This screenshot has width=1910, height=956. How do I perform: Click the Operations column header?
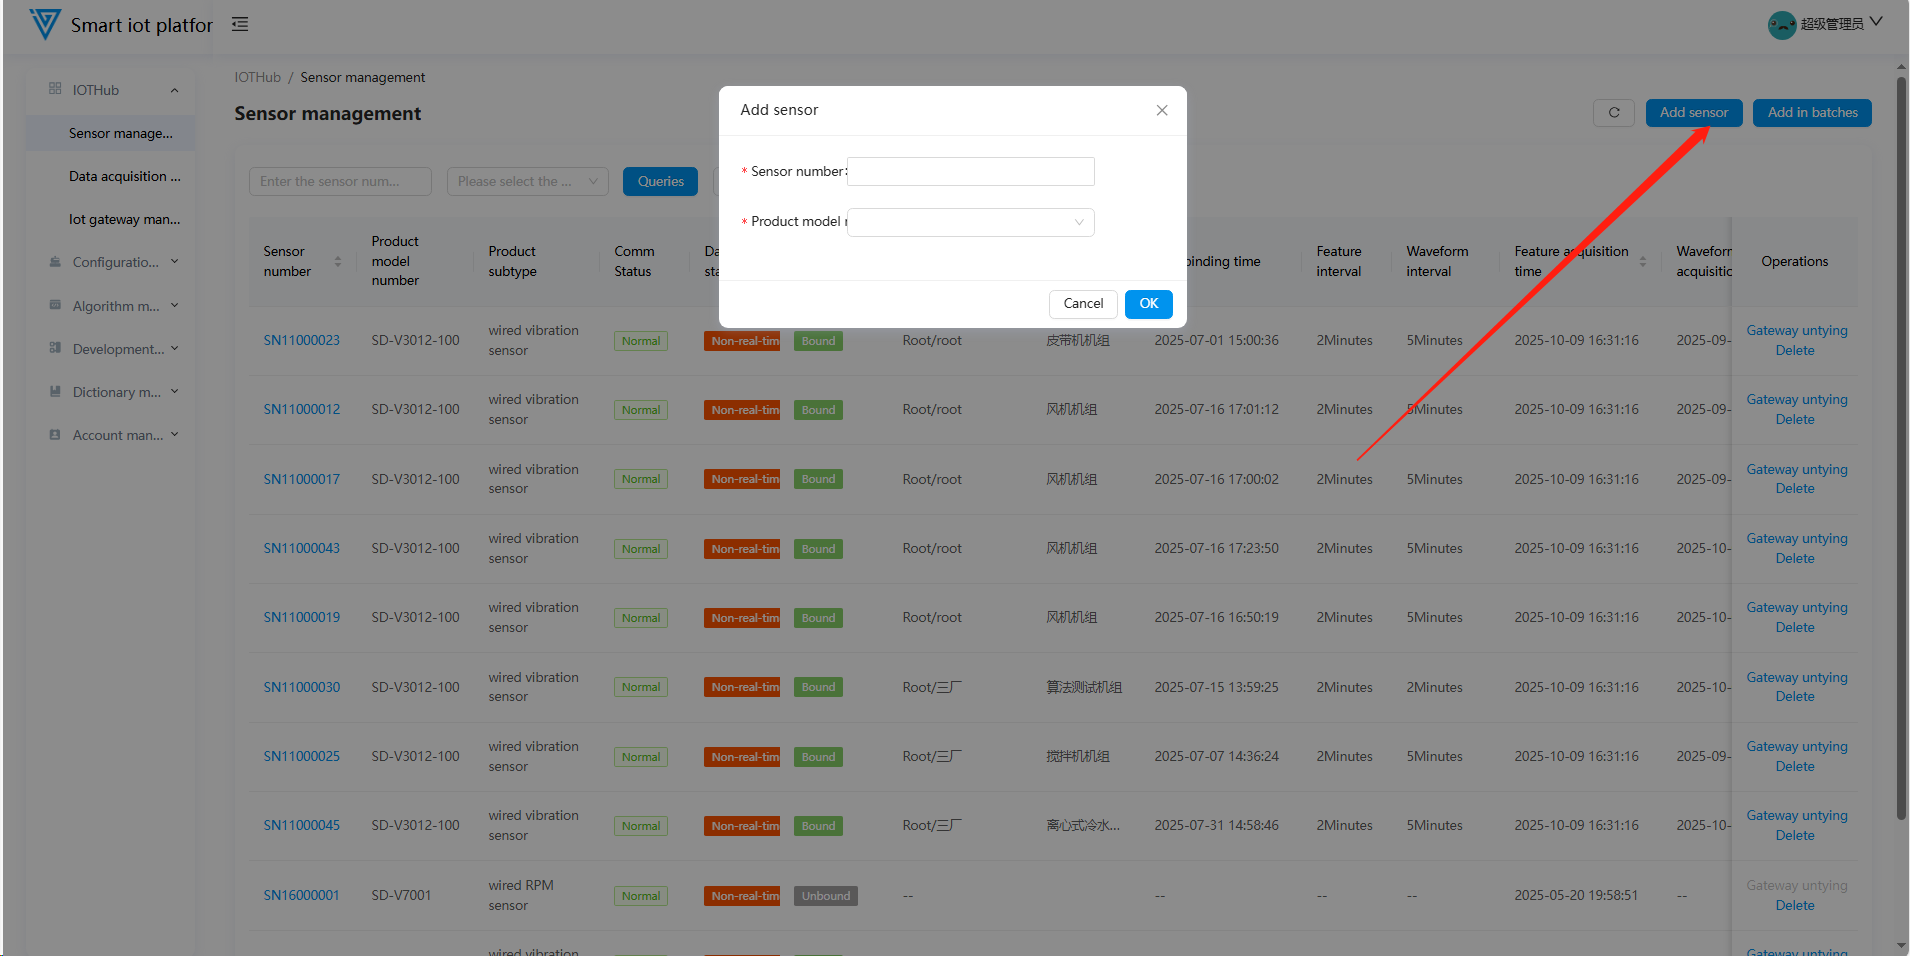pyautogui.click(x=1794, y=261)
